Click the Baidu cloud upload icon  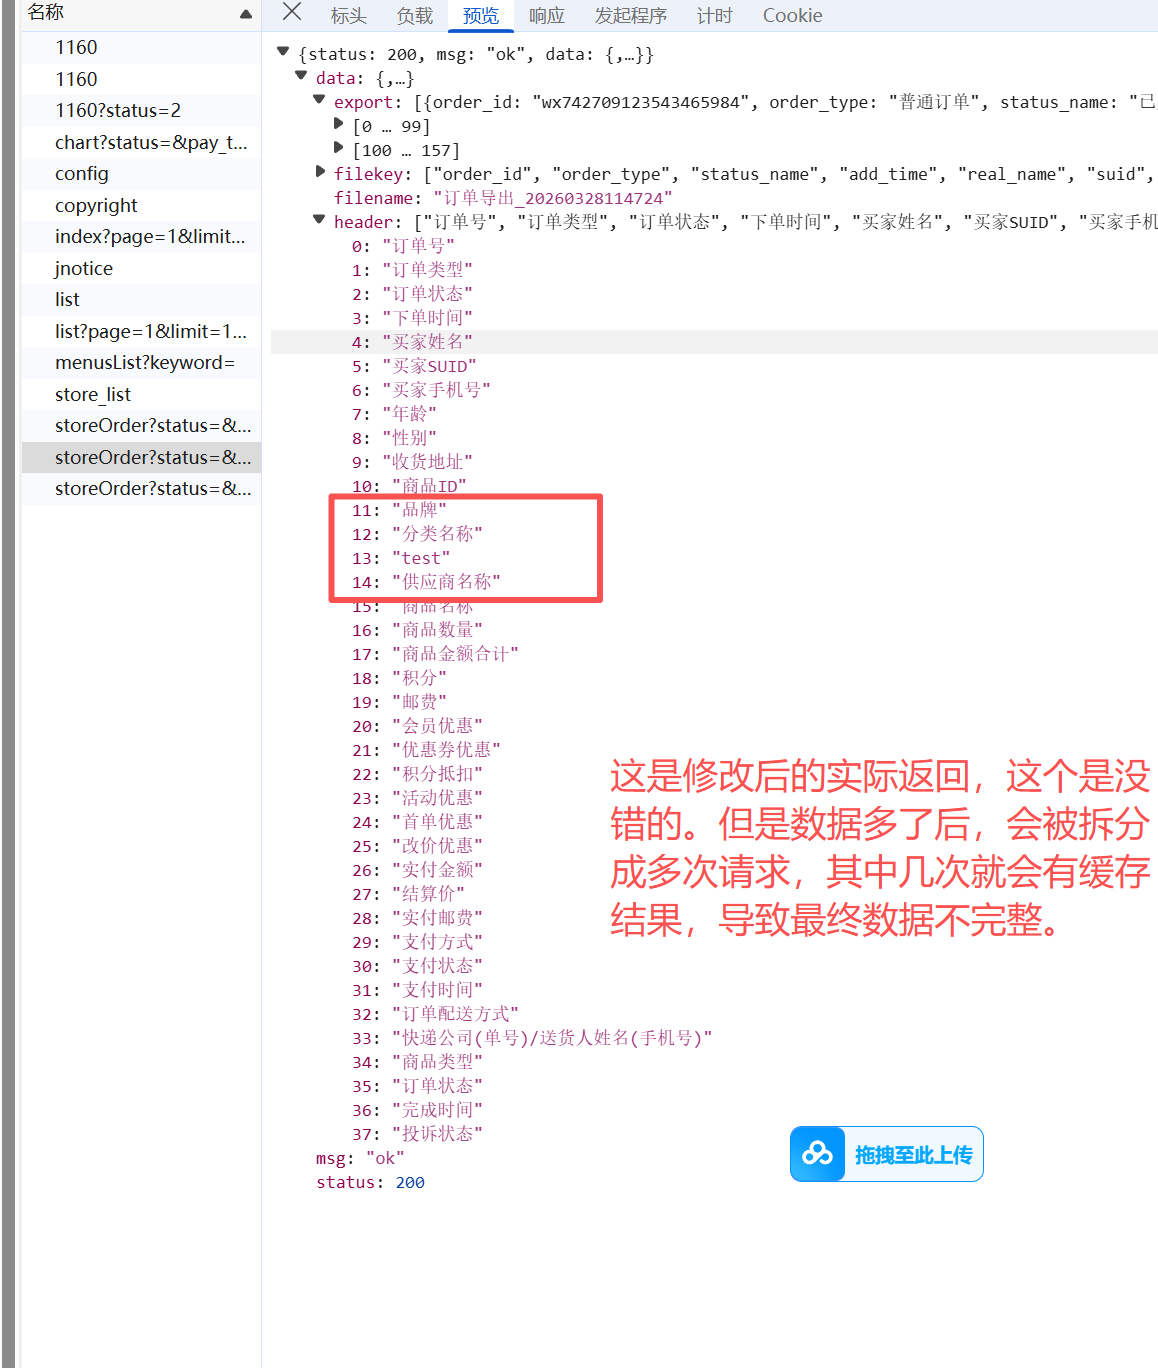click(x=817, y=1154)
